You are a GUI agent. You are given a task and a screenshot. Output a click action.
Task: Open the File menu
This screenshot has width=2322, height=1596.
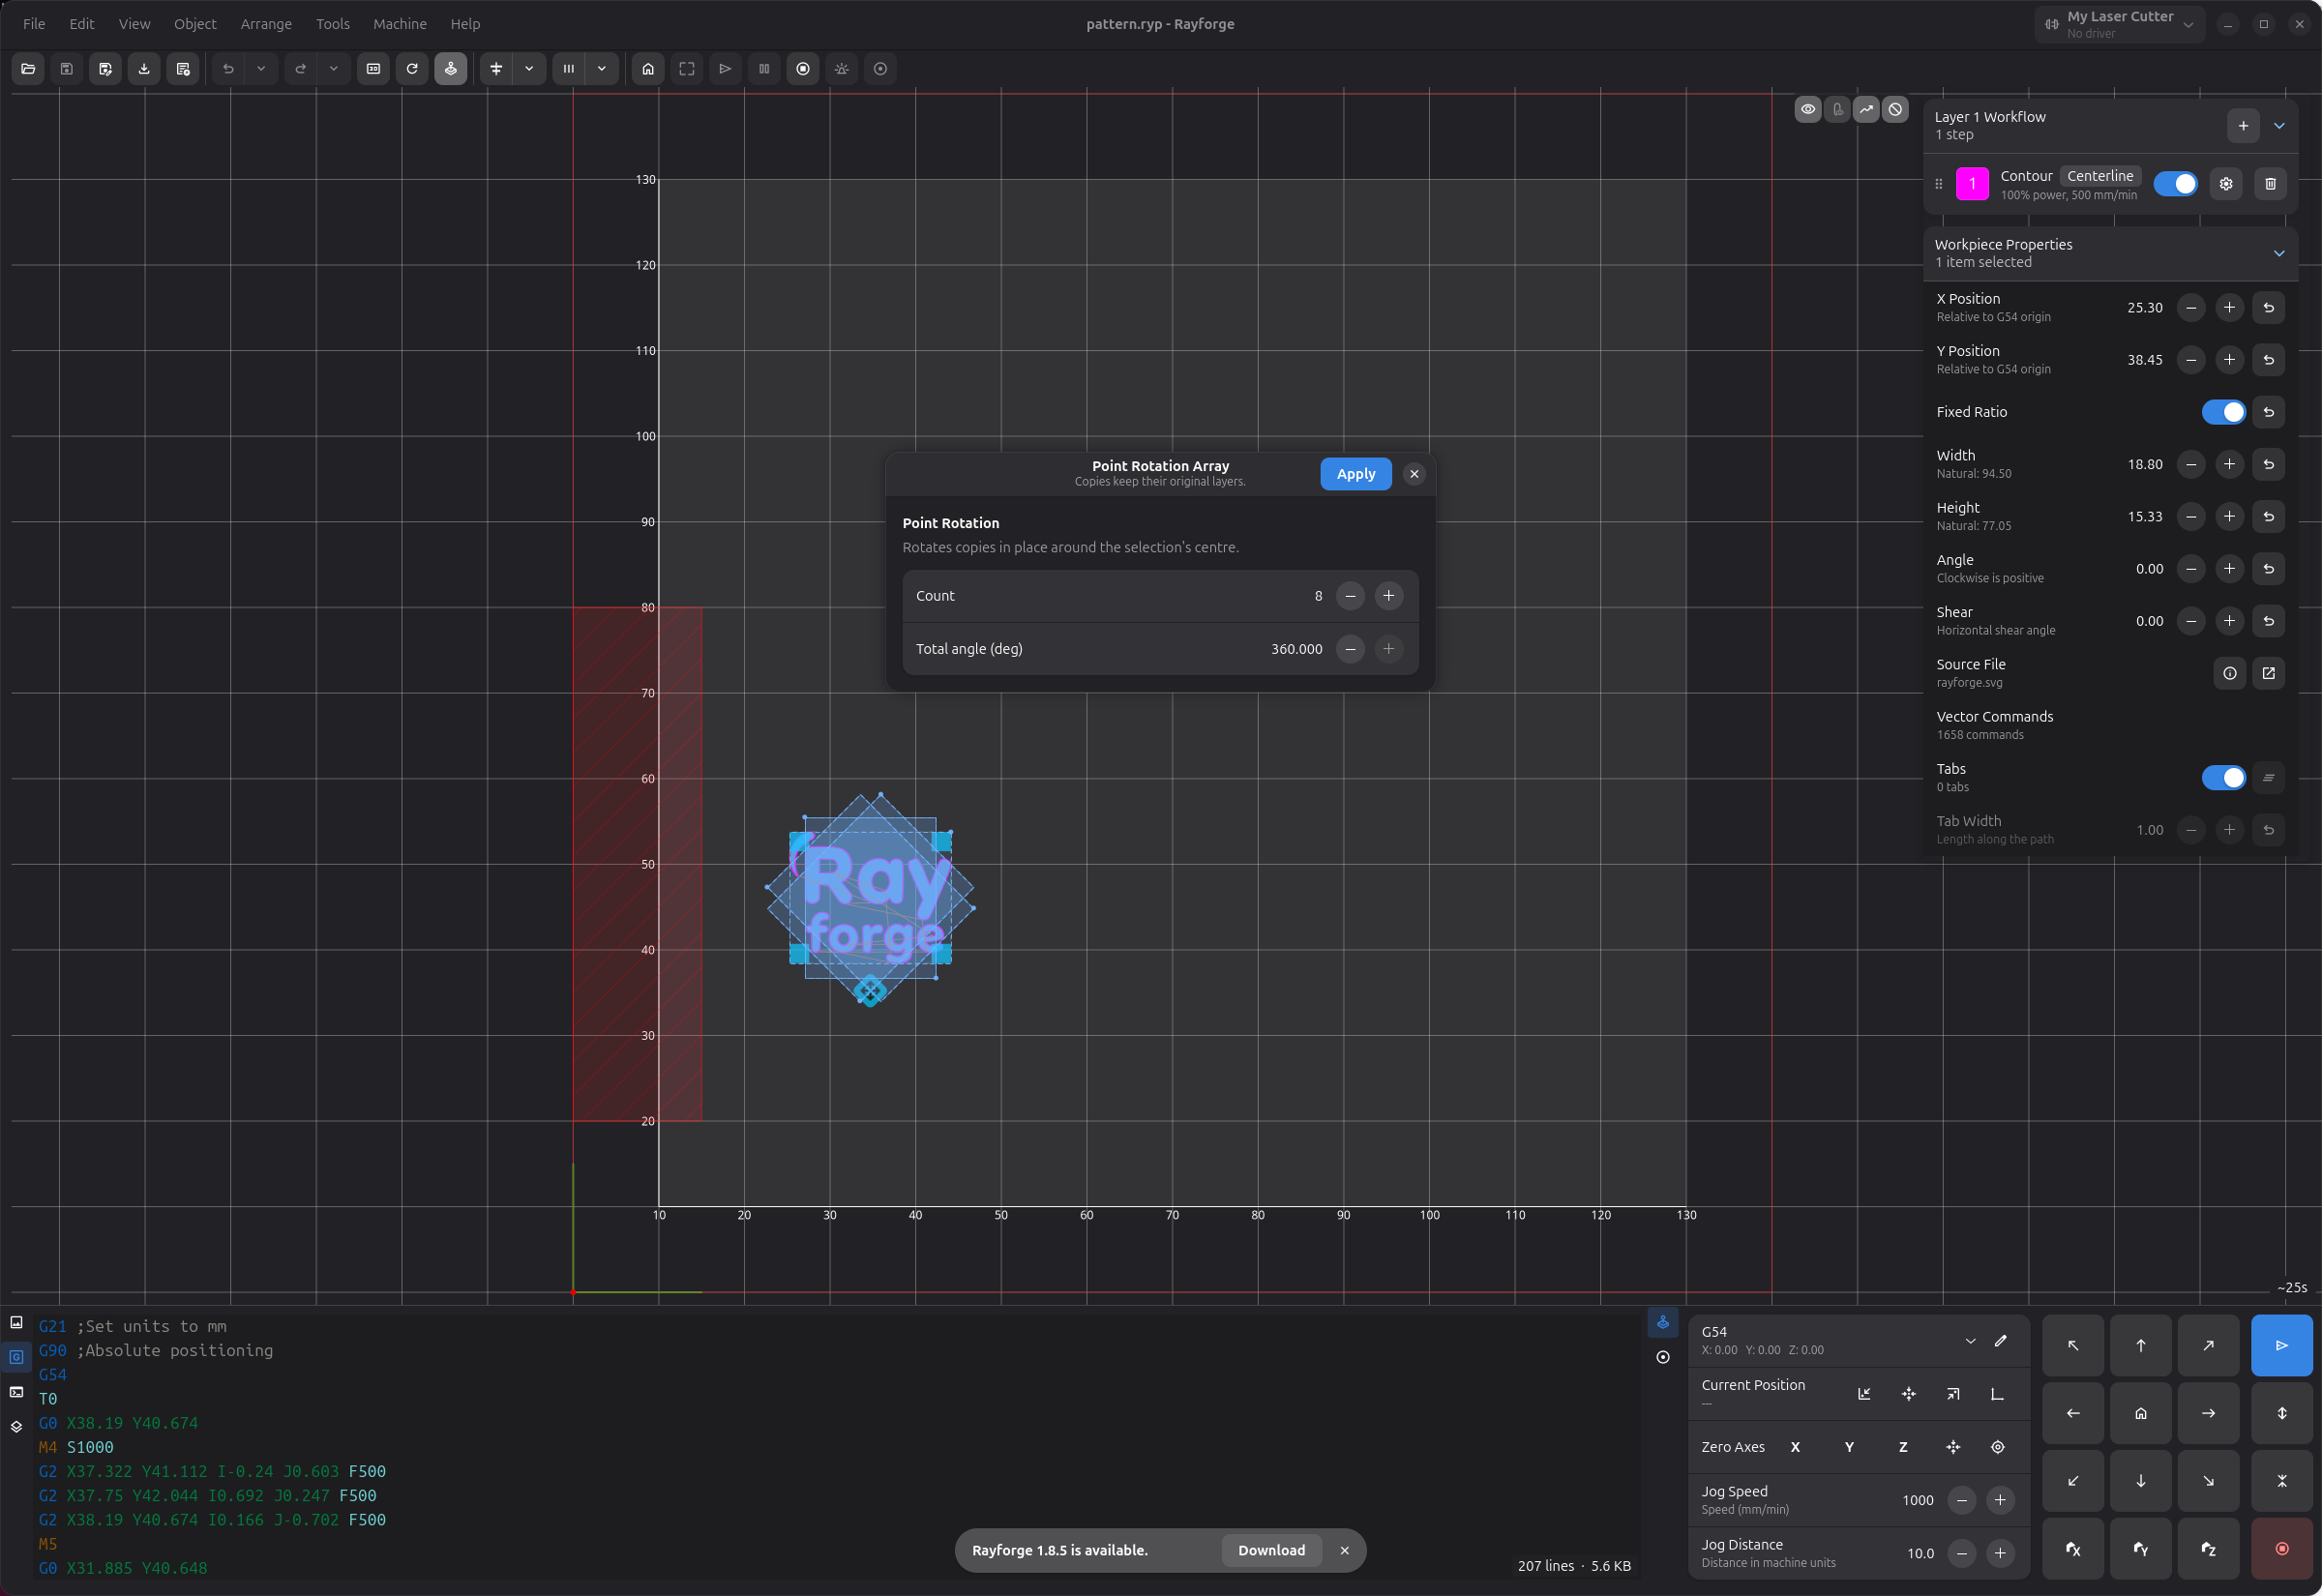coord(34,24)
